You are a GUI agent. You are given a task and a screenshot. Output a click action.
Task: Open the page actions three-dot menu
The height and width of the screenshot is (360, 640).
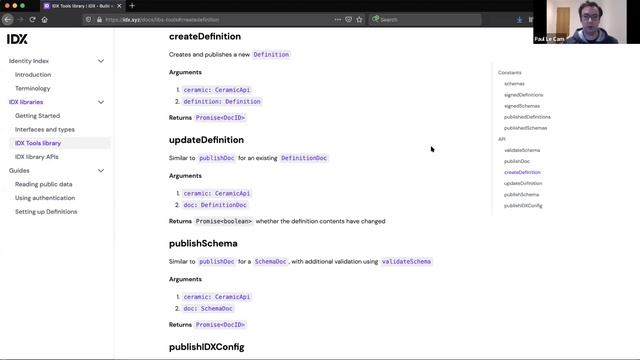click(338, 20)
